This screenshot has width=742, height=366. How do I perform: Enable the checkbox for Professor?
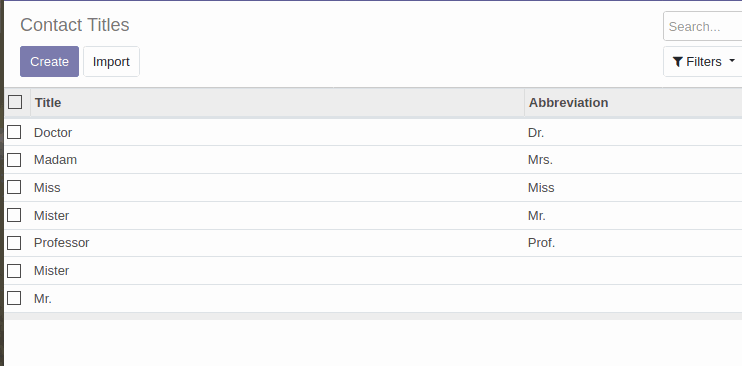coord(14,243)
